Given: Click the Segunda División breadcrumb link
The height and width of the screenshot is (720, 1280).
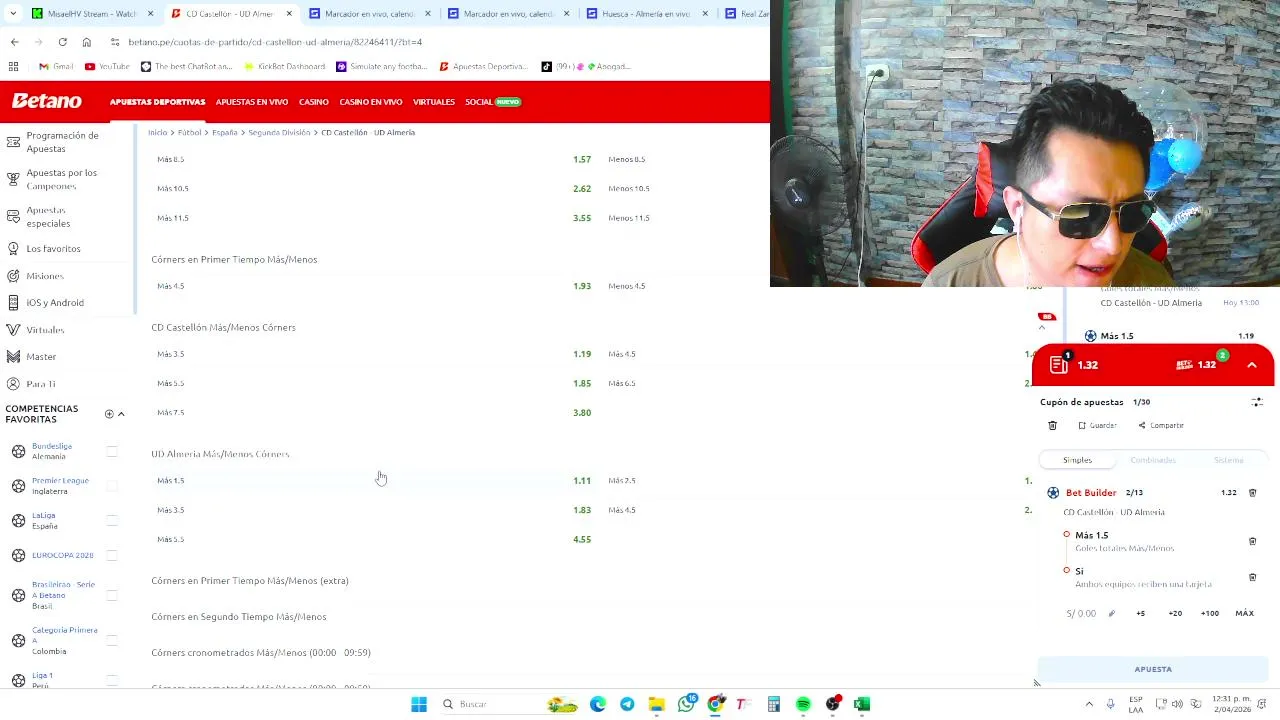Looking at the screenshot, I should (279, 132).
